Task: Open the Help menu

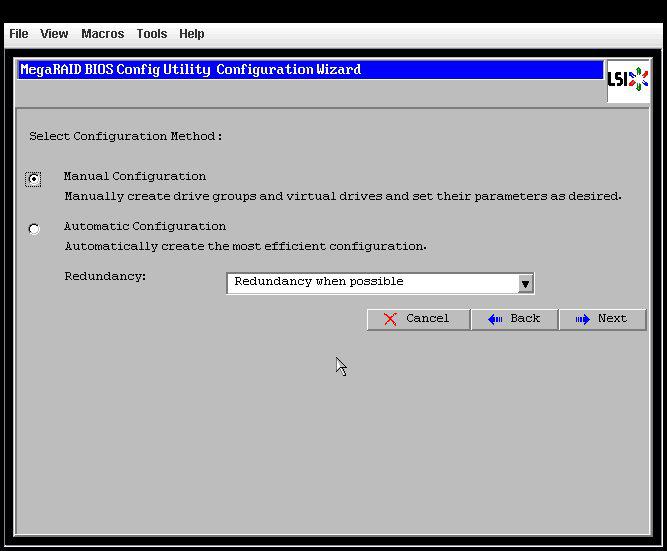Action: [191, 33]
